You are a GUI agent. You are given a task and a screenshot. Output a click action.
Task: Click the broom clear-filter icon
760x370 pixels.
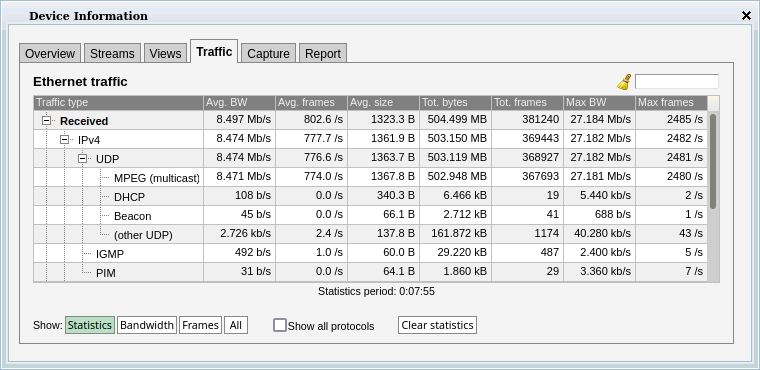(x=624, y=82)
